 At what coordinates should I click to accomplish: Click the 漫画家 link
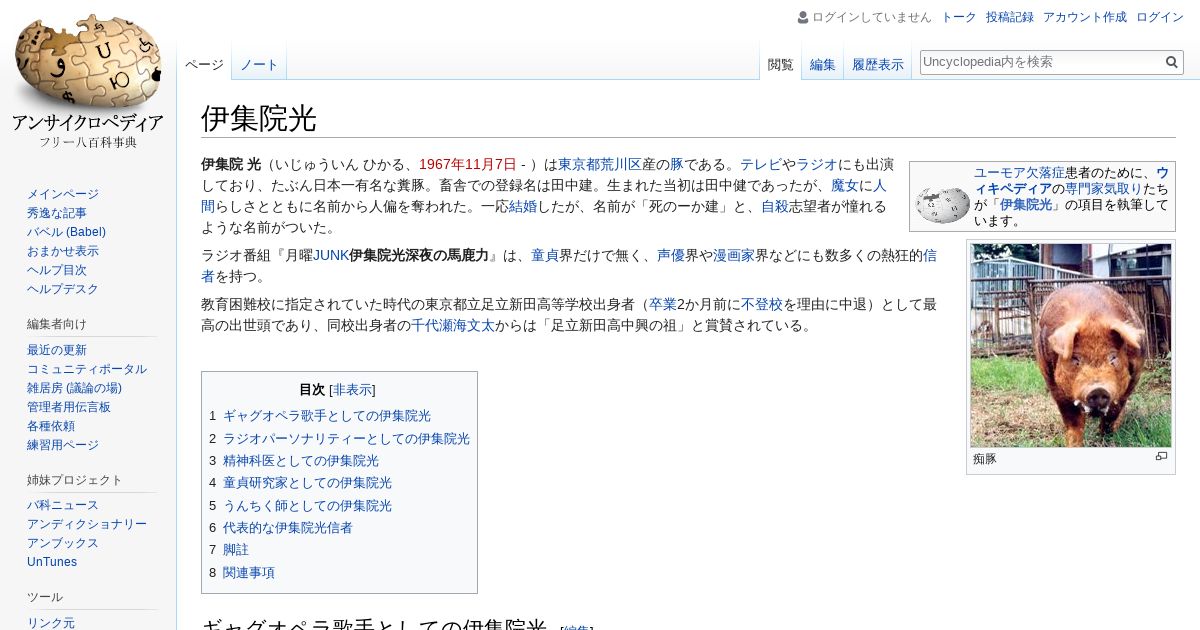(x=734, y=255)
